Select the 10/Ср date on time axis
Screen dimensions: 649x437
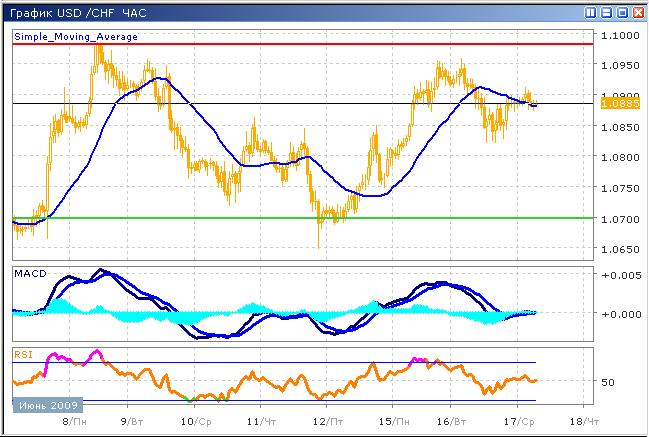(x=200, y=422)
